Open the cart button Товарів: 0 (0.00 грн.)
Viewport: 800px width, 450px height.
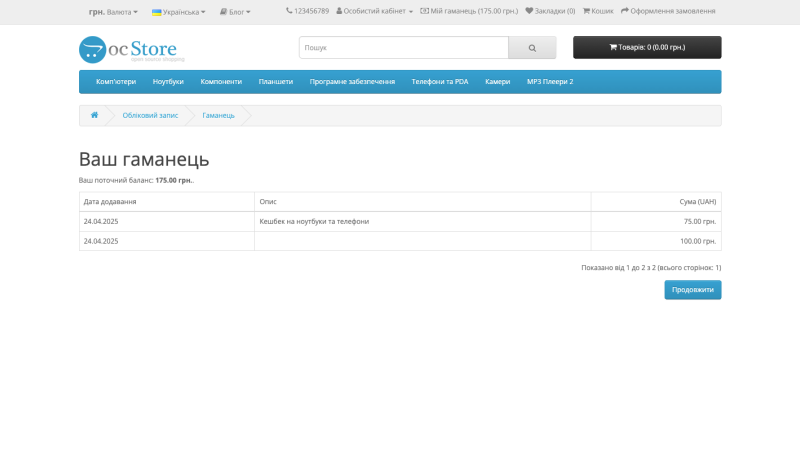pos(647,47)
